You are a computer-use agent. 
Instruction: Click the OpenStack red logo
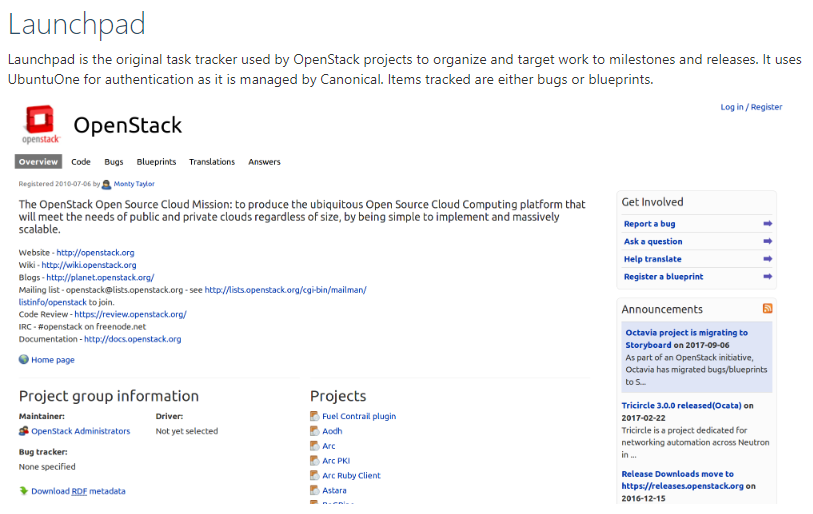click(x=41, y=124)
